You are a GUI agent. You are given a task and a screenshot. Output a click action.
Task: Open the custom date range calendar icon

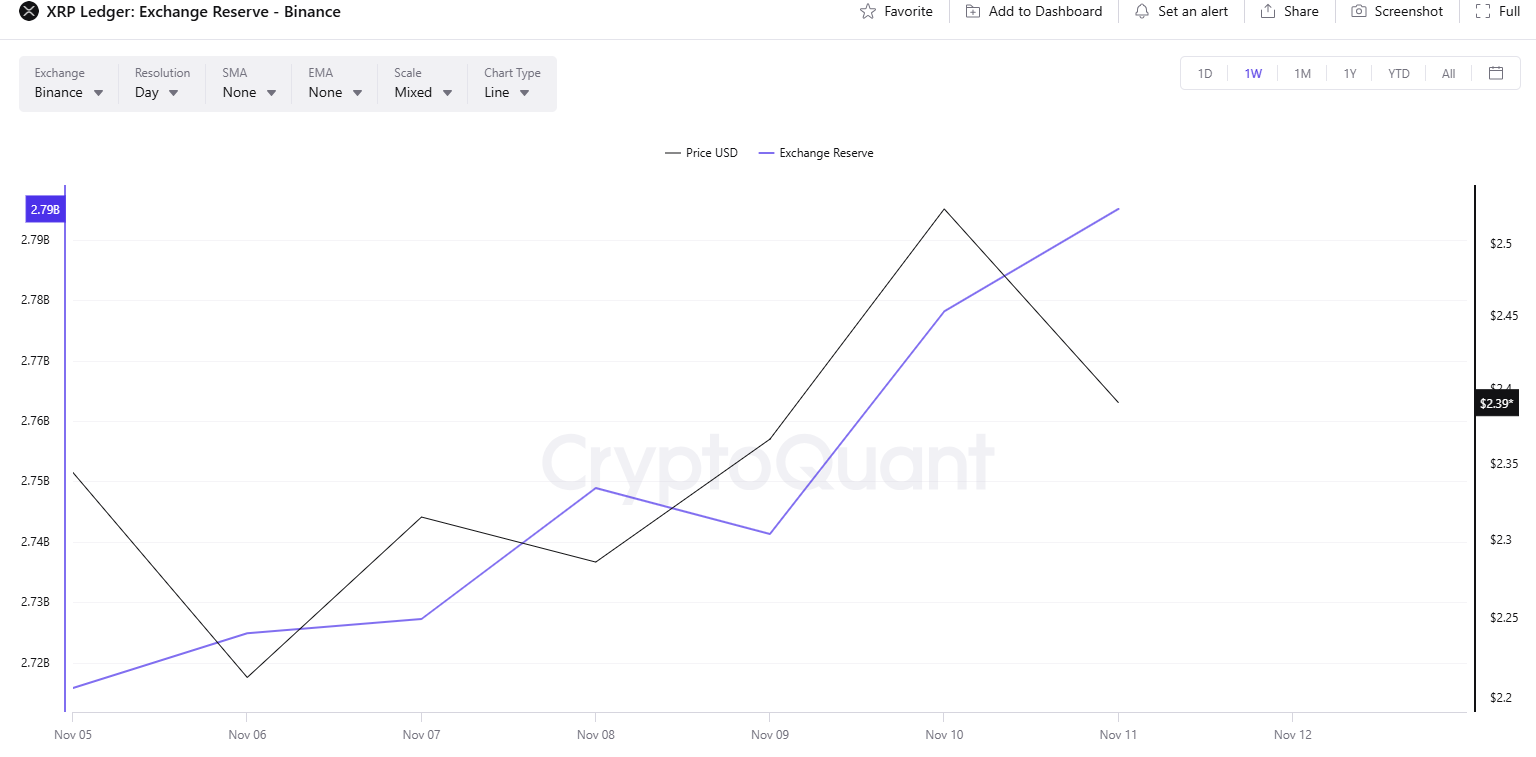pos(1496,73)
